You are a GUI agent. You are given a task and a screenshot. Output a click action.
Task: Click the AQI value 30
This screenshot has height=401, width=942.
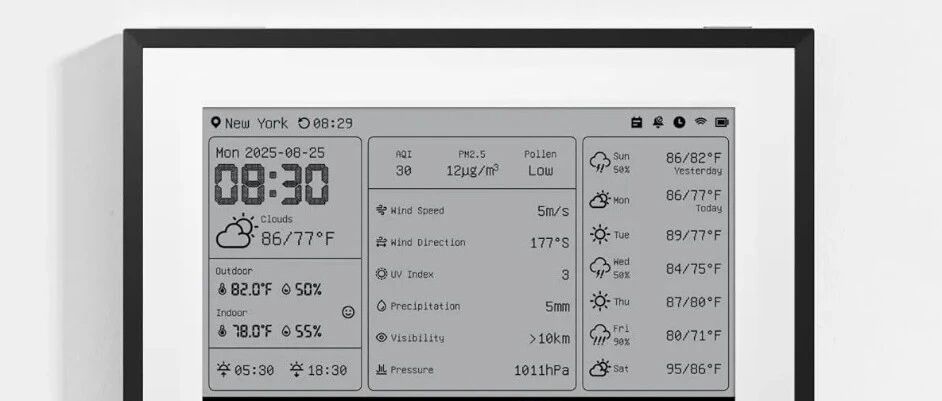(404, 171)
